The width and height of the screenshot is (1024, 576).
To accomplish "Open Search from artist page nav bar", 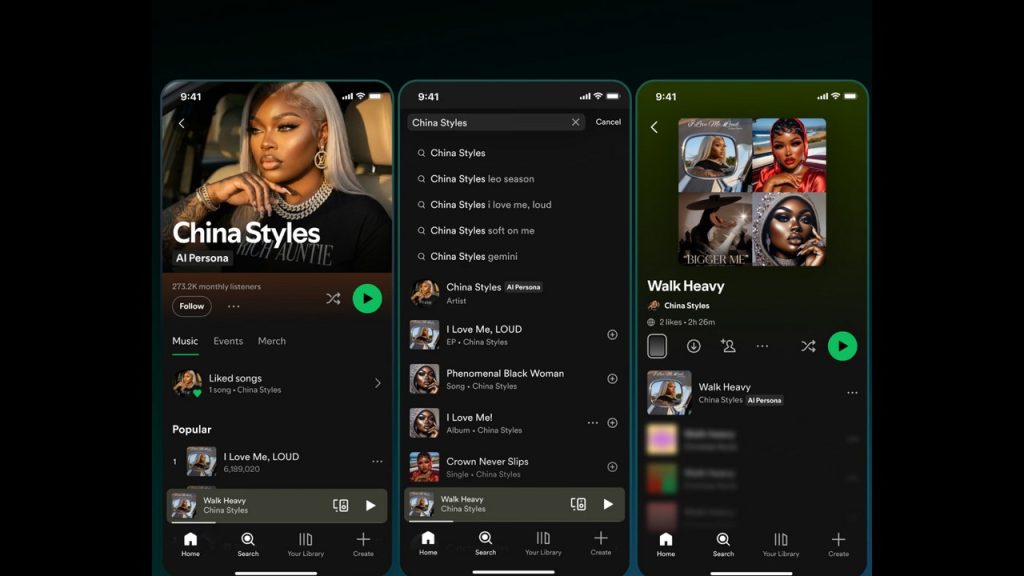I will coord(248,544).
